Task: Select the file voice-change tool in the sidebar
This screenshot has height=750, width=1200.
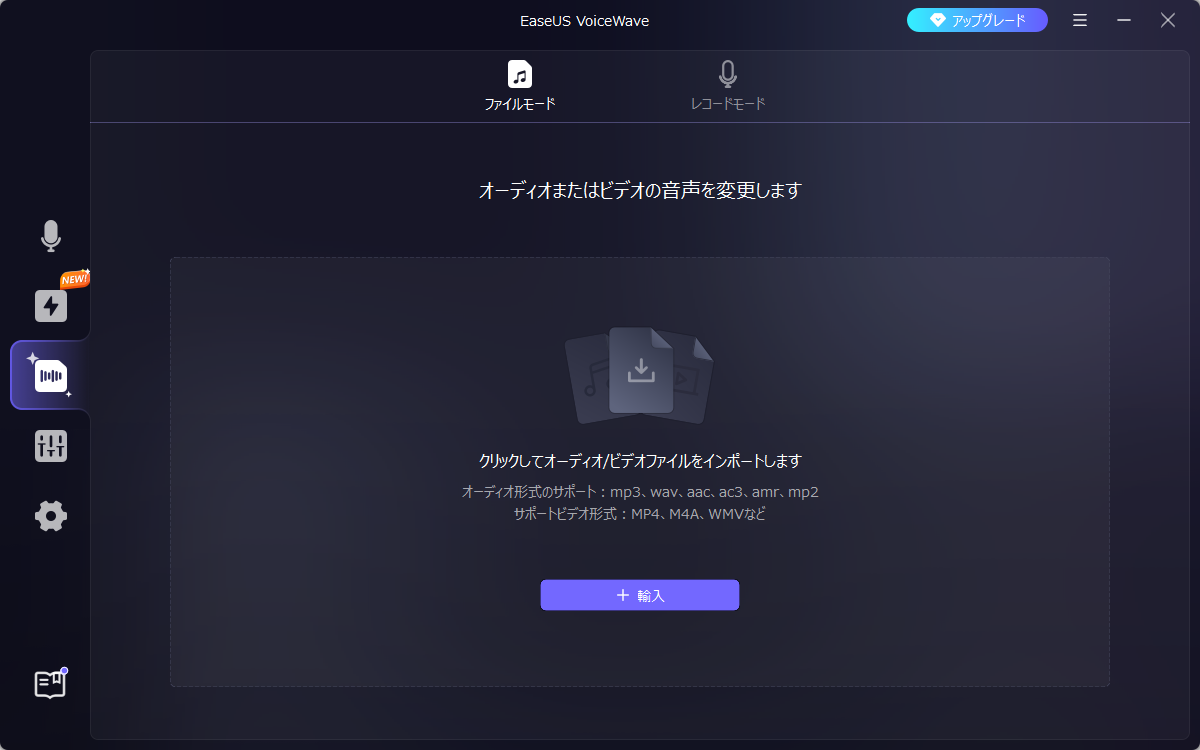Action: [50, 375]
